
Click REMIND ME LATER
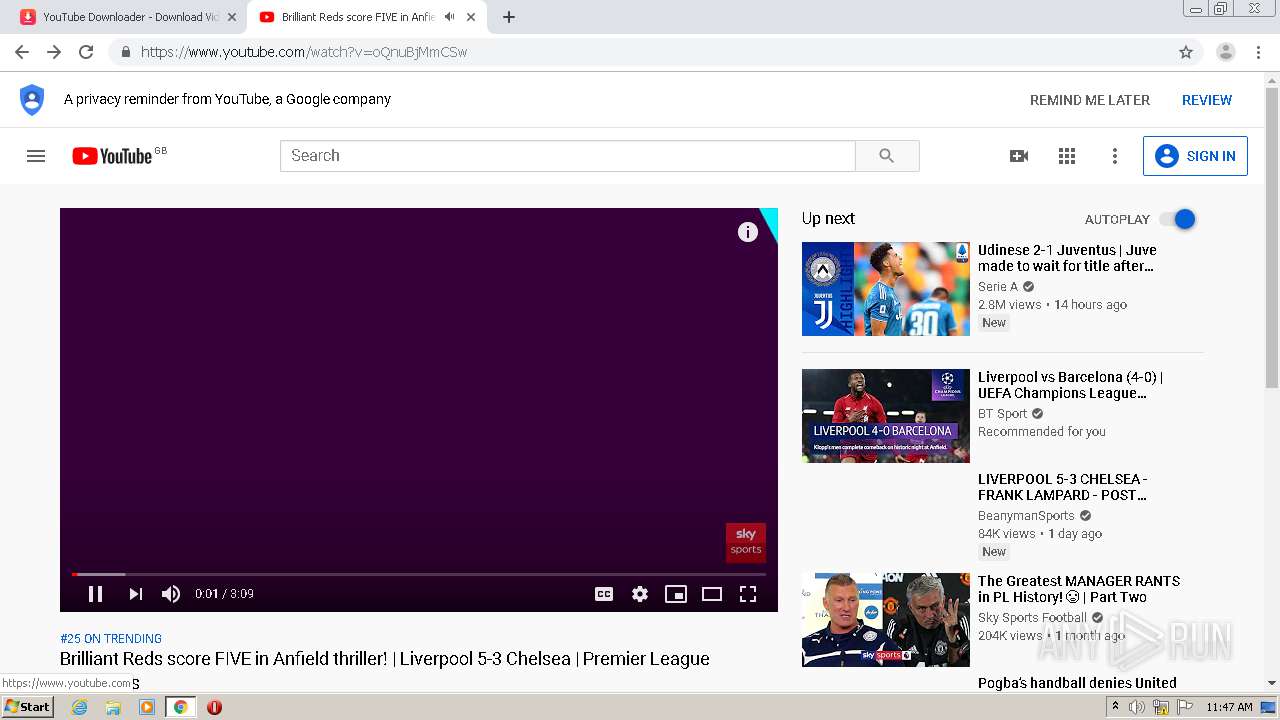pos(1090,100)
